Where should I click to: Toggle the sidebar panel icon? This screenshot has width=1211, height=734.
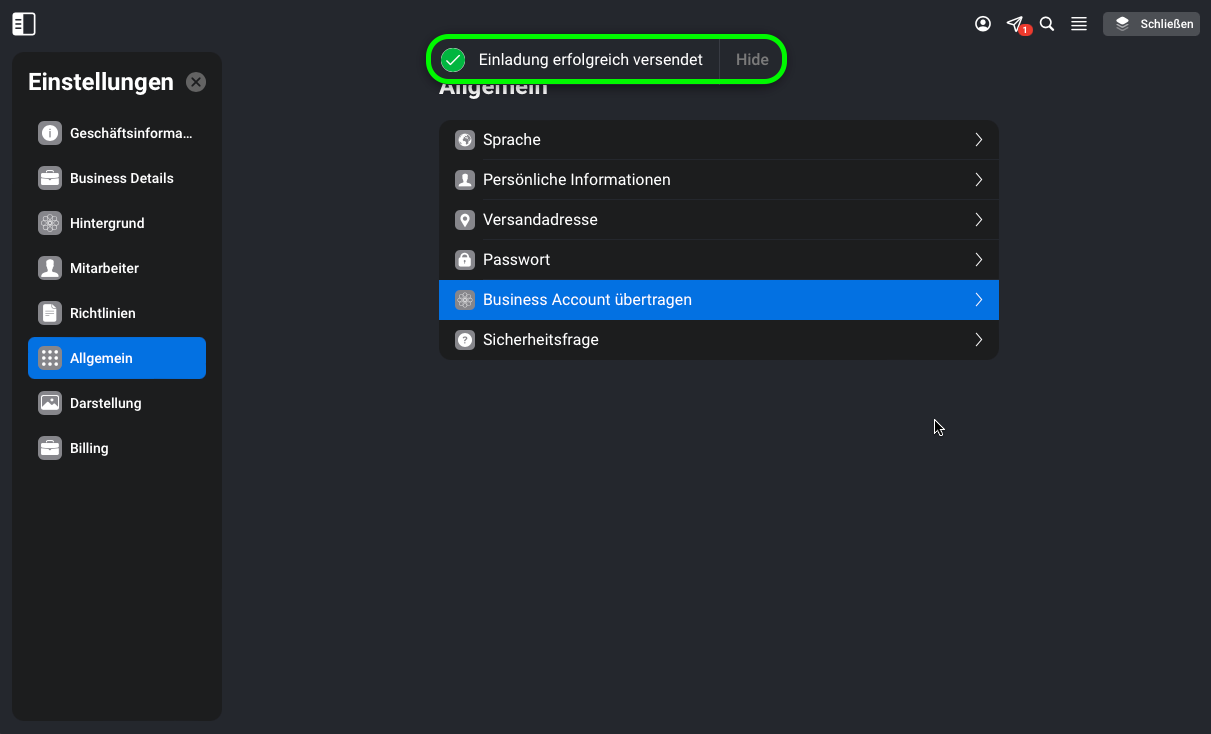[24, 24]
